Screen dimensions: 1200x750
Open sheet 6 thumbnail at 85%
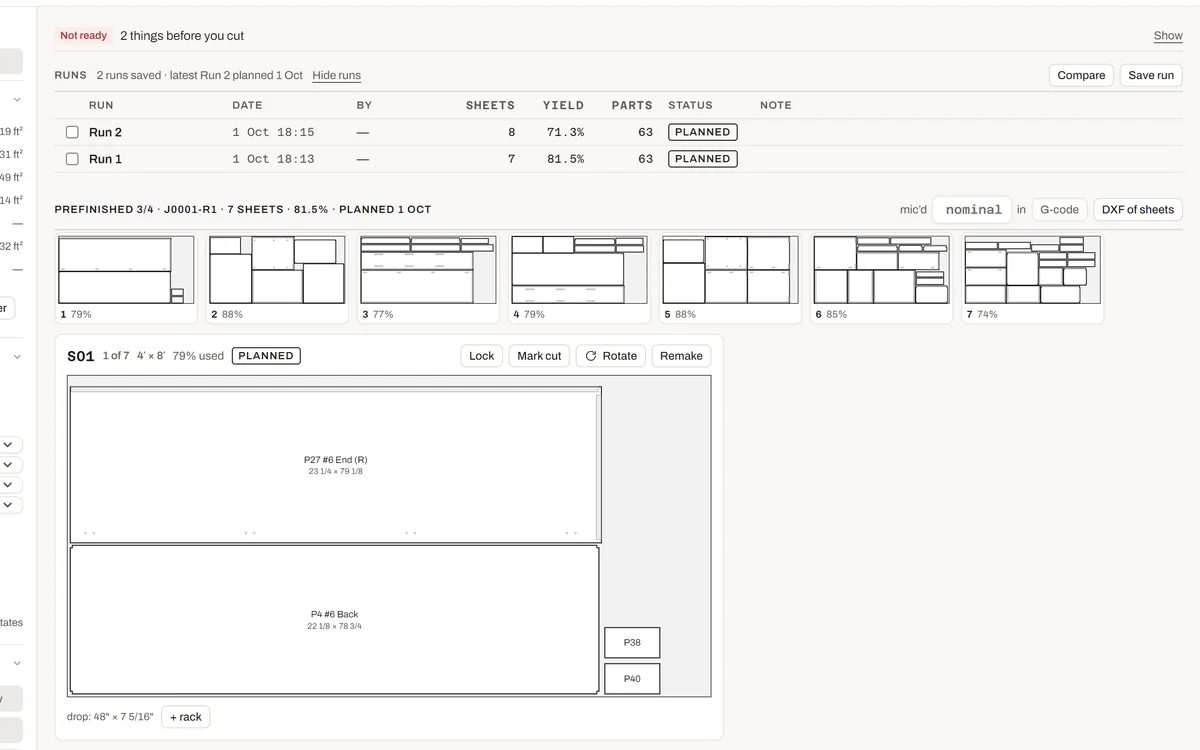tap(881, 278)
